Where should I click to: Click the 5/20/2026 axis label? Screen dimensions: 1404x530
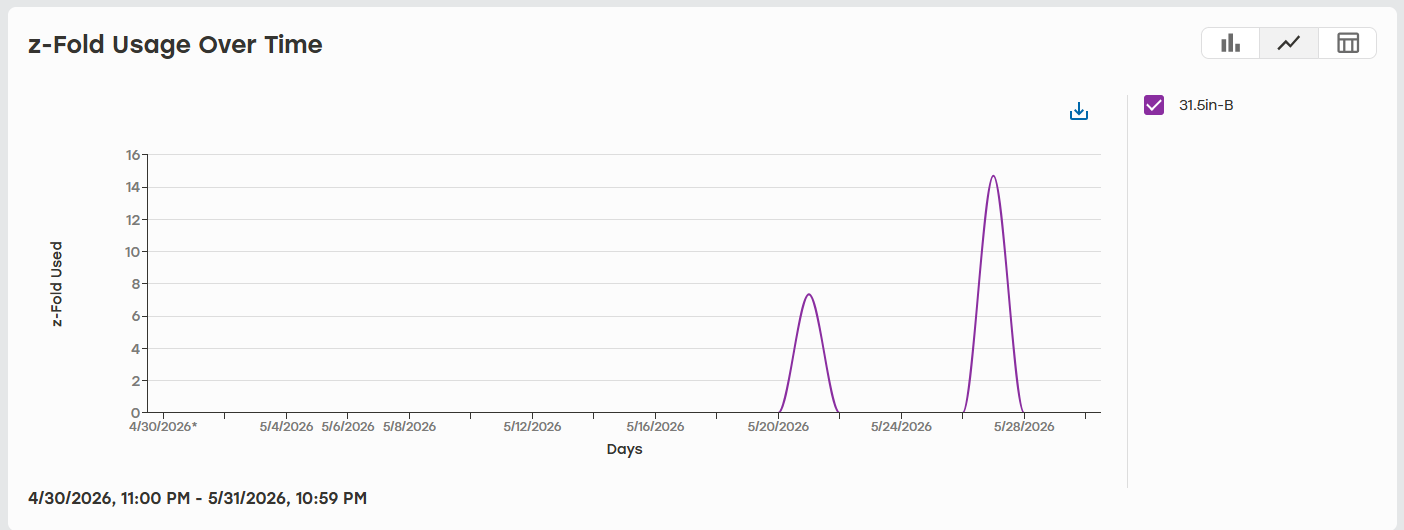[778, 427]
